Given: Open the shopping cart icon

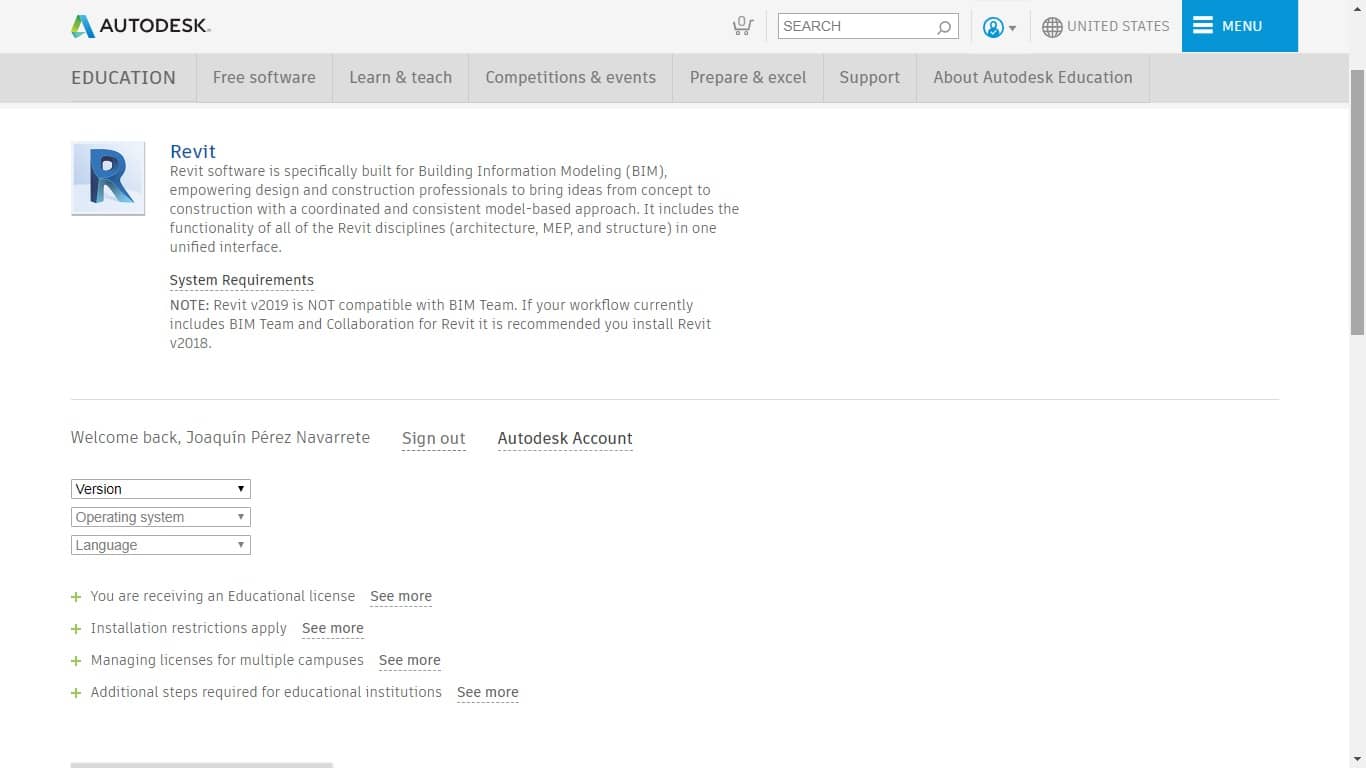Looking at the screenshot, I should click(x=742, y=26).
